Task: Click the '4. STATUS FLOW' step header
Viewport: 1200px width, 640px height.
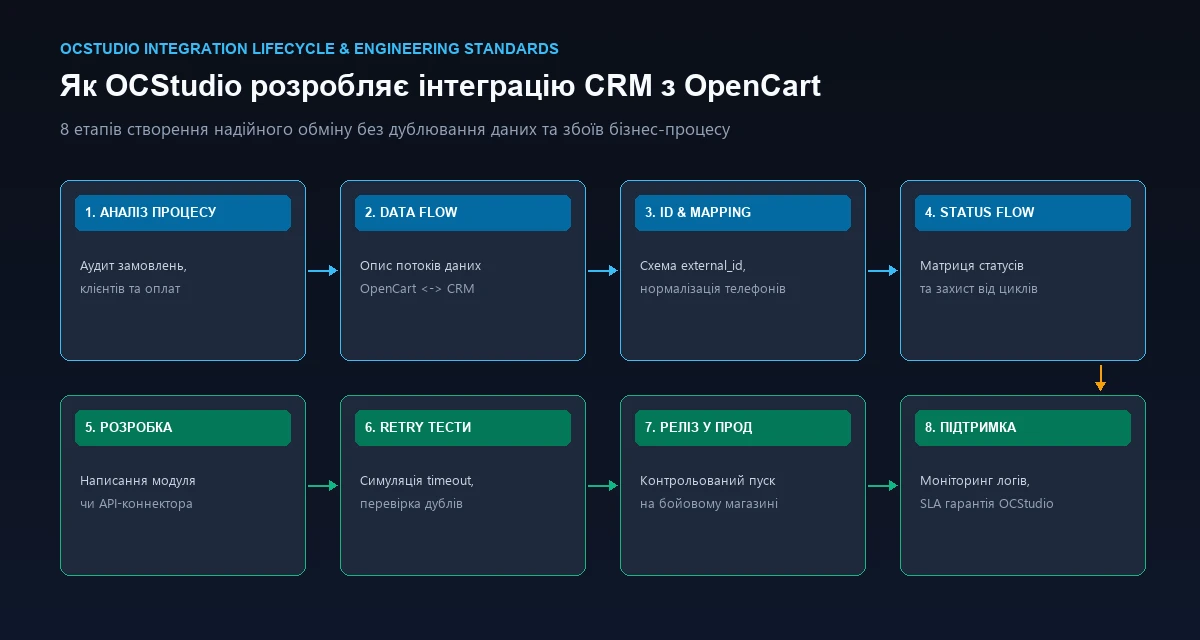Action: click(1023, 213)
